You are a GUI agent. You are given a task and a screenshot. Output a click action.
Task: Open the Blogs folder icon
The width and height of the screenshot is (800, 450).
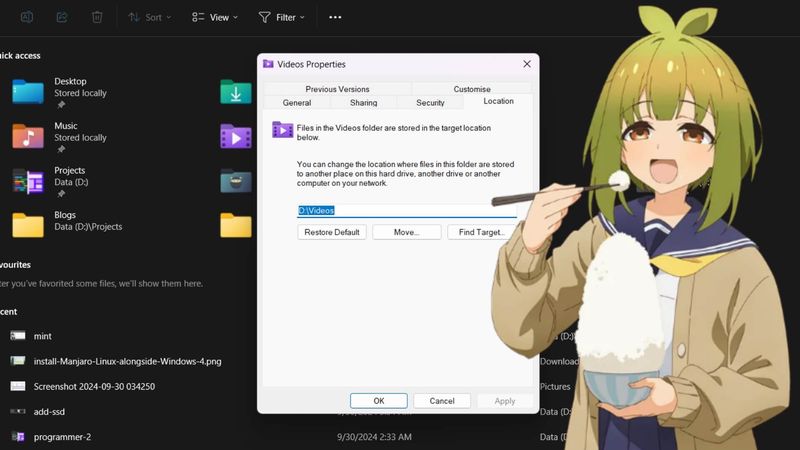tap(28, 225)
